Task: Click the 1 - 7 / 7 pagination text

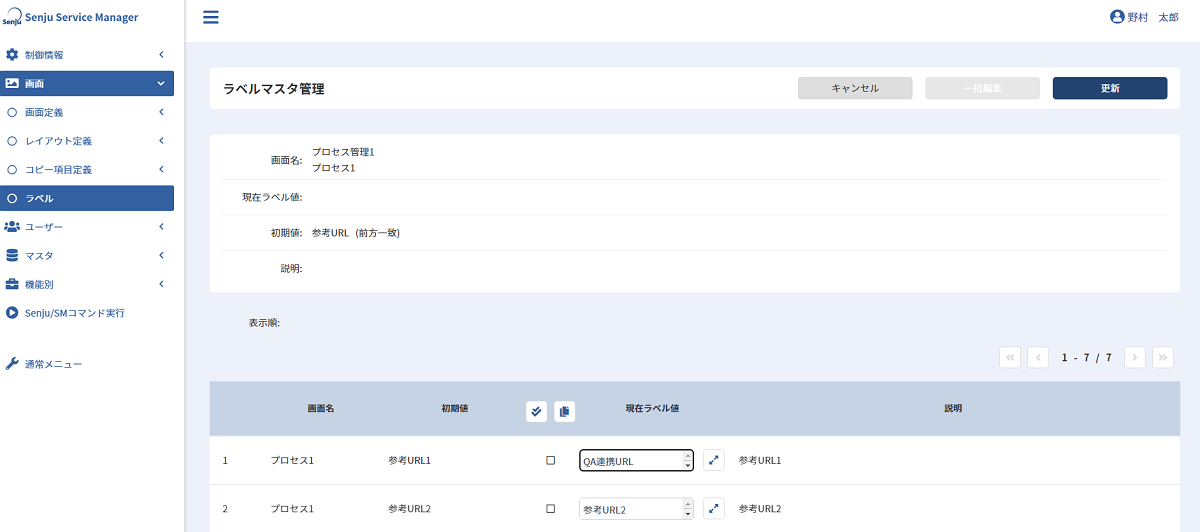Action: tap(1086, 357)
